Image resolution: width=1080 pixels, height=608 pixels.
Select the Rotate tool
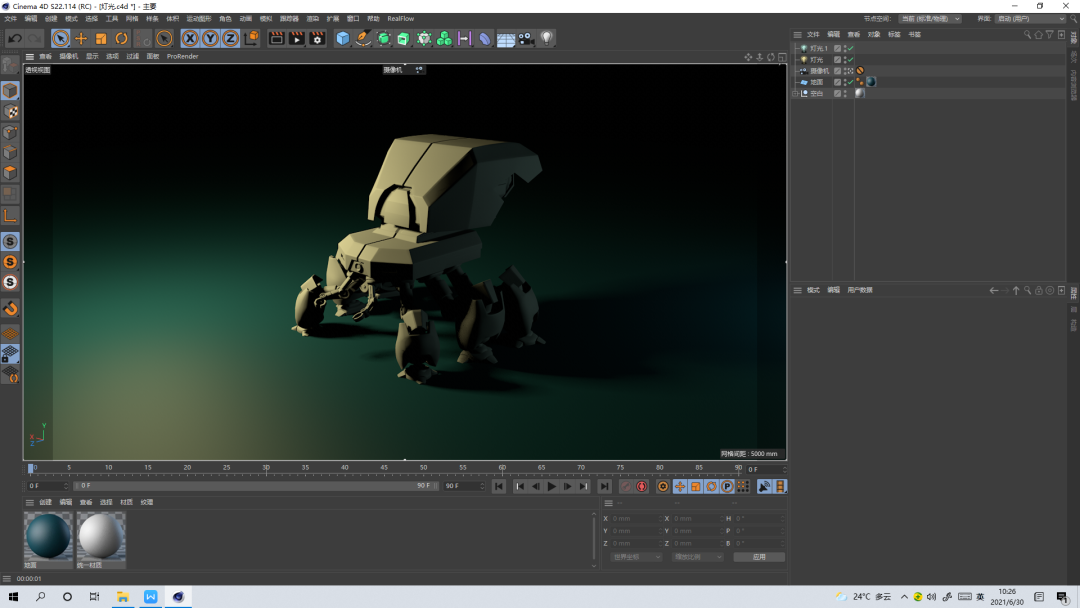coord(121,39)
